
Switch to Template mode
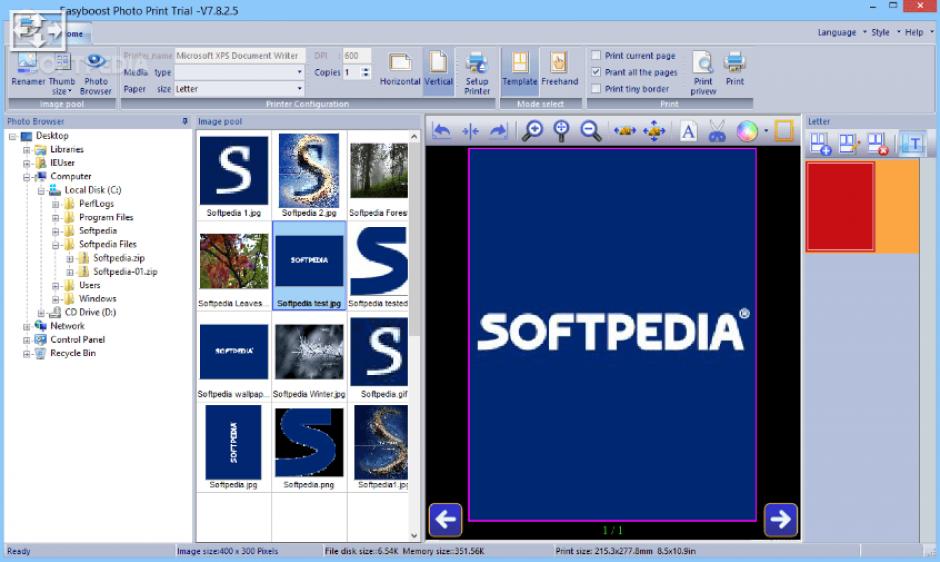coord(520,70)
